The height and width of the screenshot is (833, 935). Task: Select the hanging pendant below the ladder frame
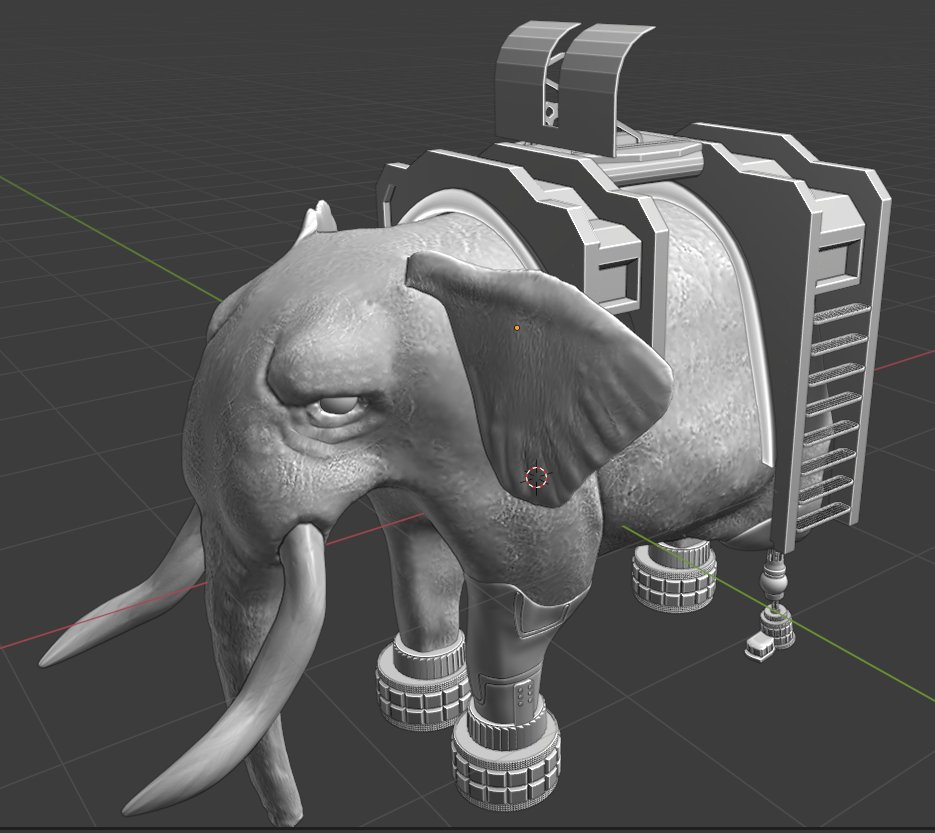pyautogui.click(x=776, y=599)
